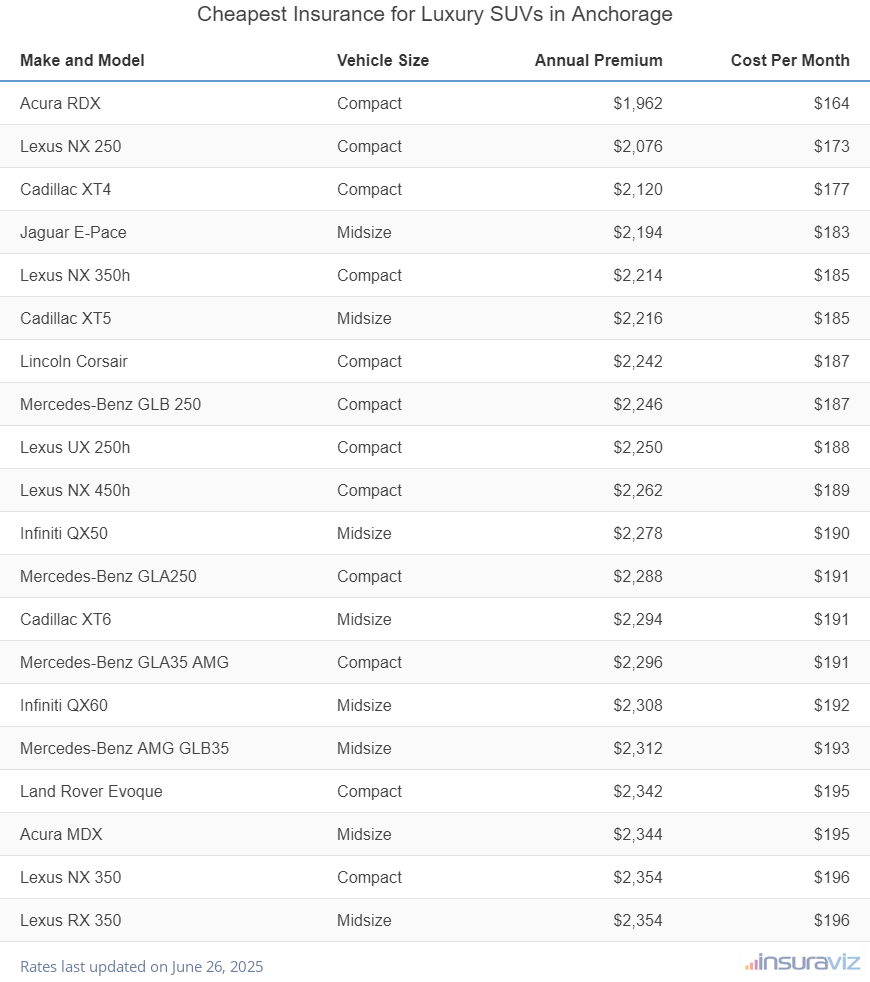The height and width of the screenshot is (982, 870).
Task: Click on Lincoln Corsair in the table
Action: click(x=74, y=361)
